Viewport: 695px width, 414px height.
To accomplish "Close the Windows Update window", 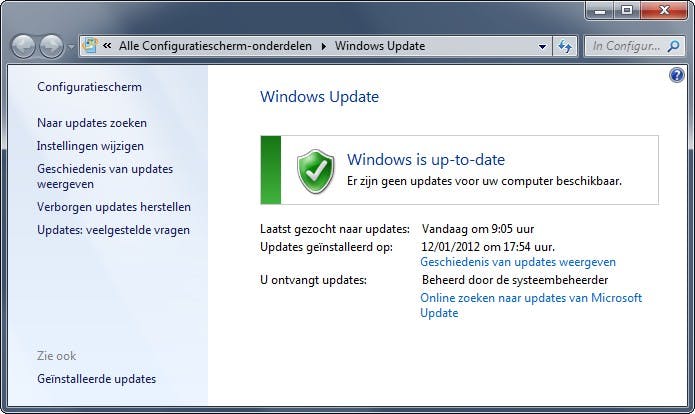I will [664, 10].
